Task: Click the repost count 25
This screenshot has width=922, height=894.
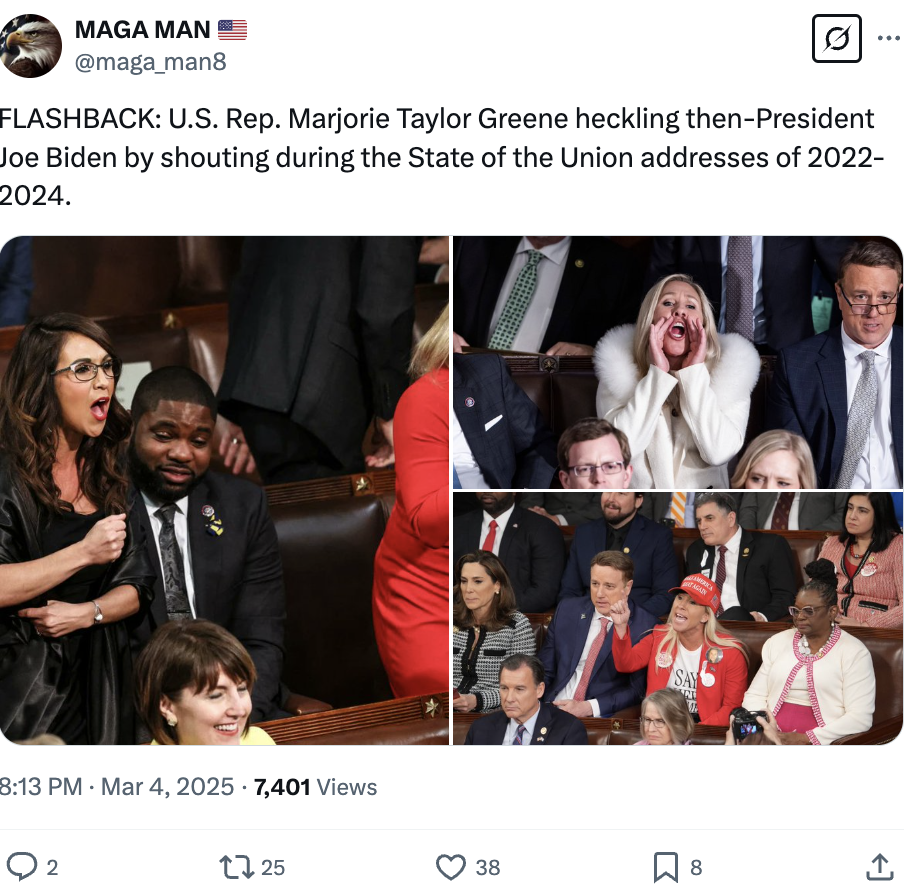Action: tap(273, 868)
